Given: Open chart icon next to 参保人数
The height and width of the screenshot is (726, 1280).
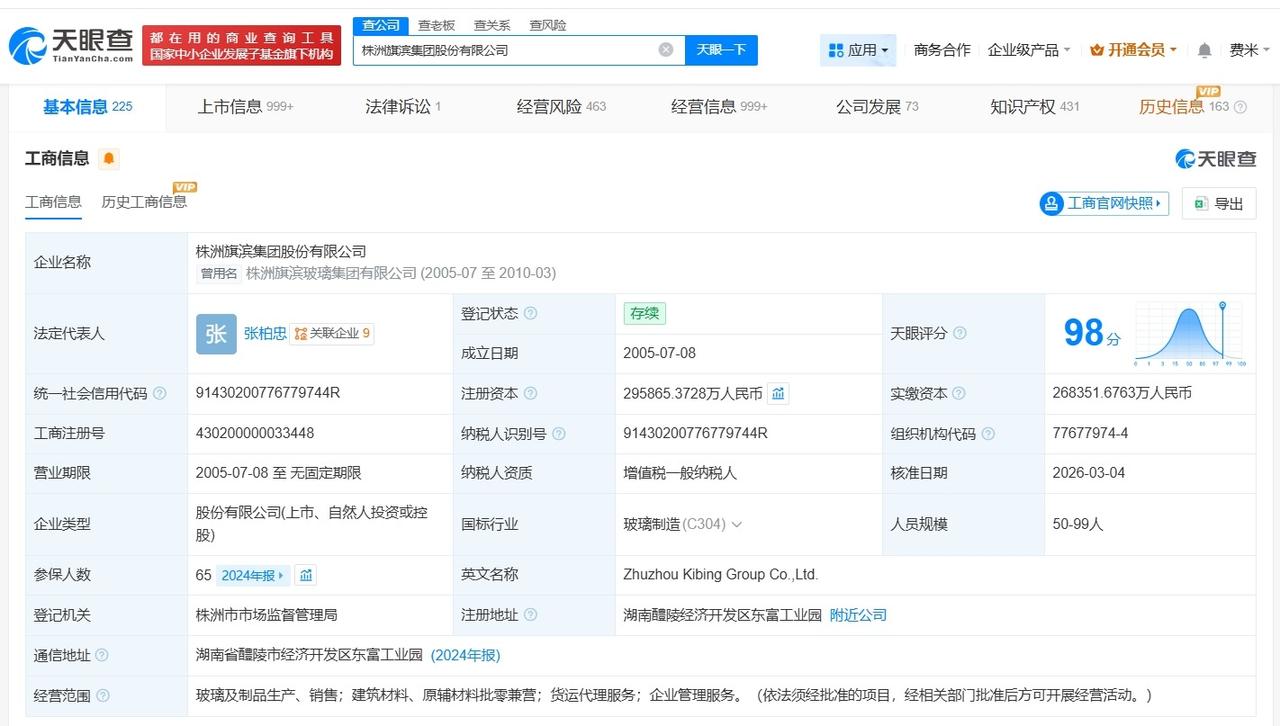Looking at the screenshot, I should click(306, 575).
